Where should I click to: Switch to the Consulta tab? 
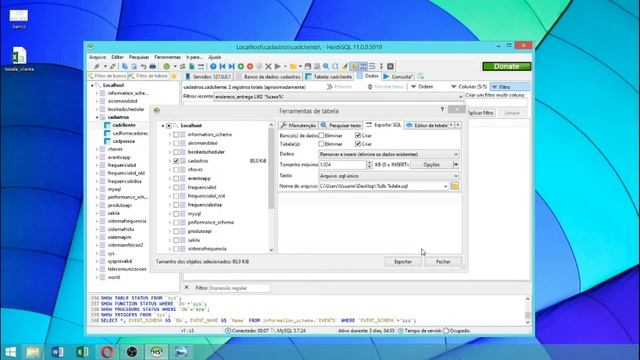click(398, 76)
